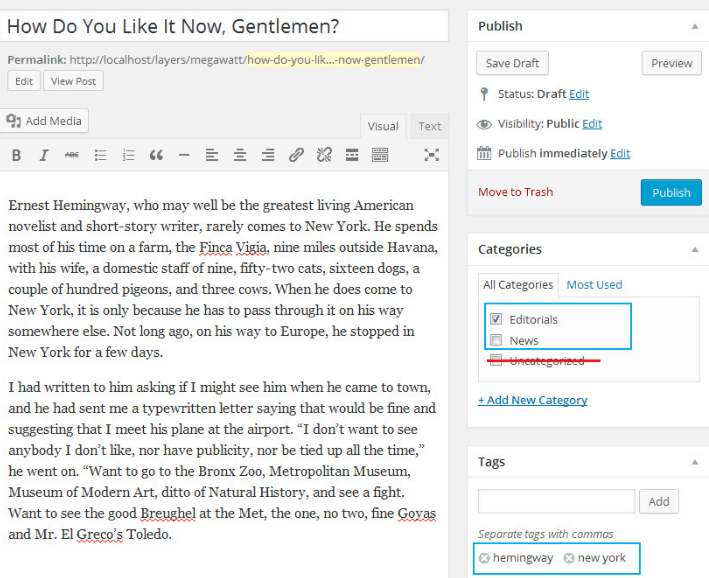Image resolution: width=709 pixels, height=578 pixels.
Task: Apply strikethrough formatting
Action: (x=72, y=155)
